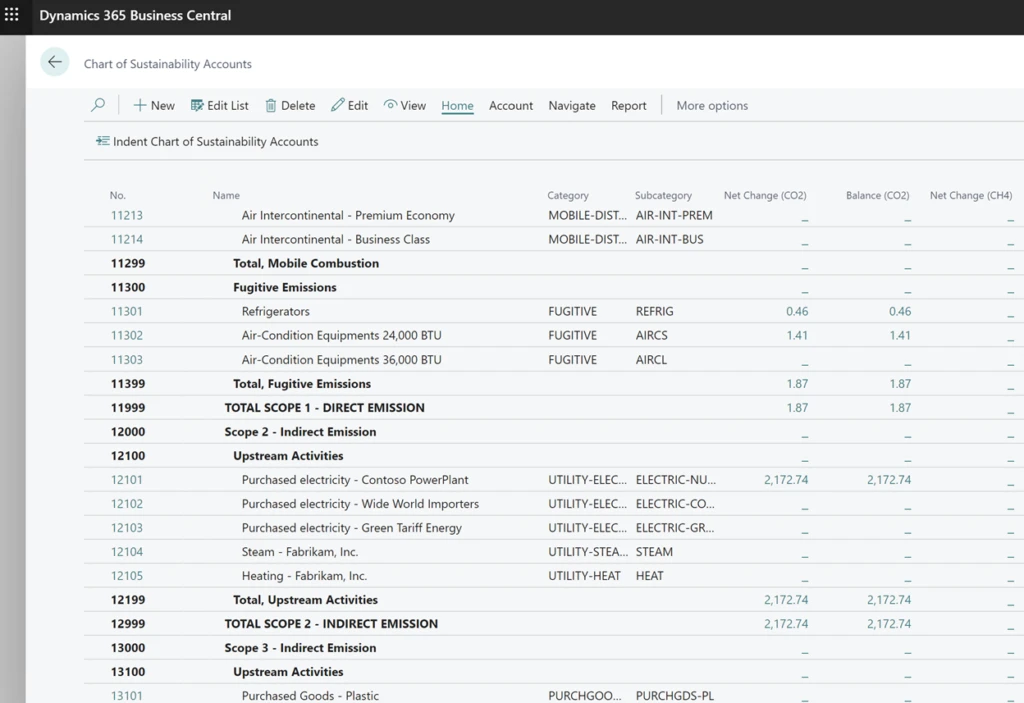
Task: Select the TOTAL SCOPE 1 - DIRECT EMISSION row
Action: pyautogui.click(x=324, y=407)
